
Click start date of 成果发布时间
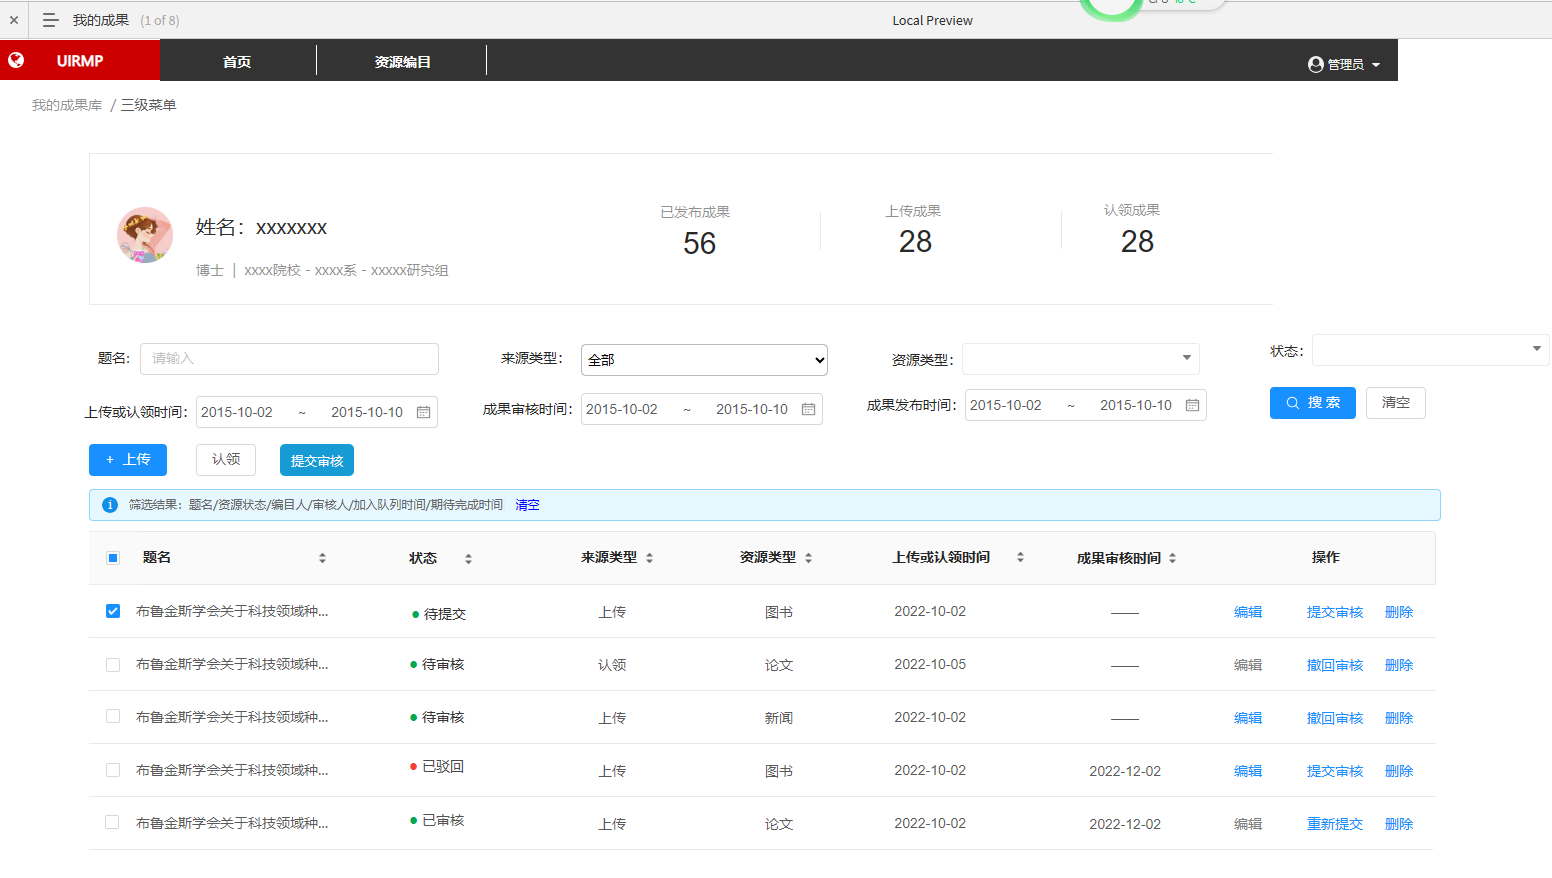[1006, 405]
